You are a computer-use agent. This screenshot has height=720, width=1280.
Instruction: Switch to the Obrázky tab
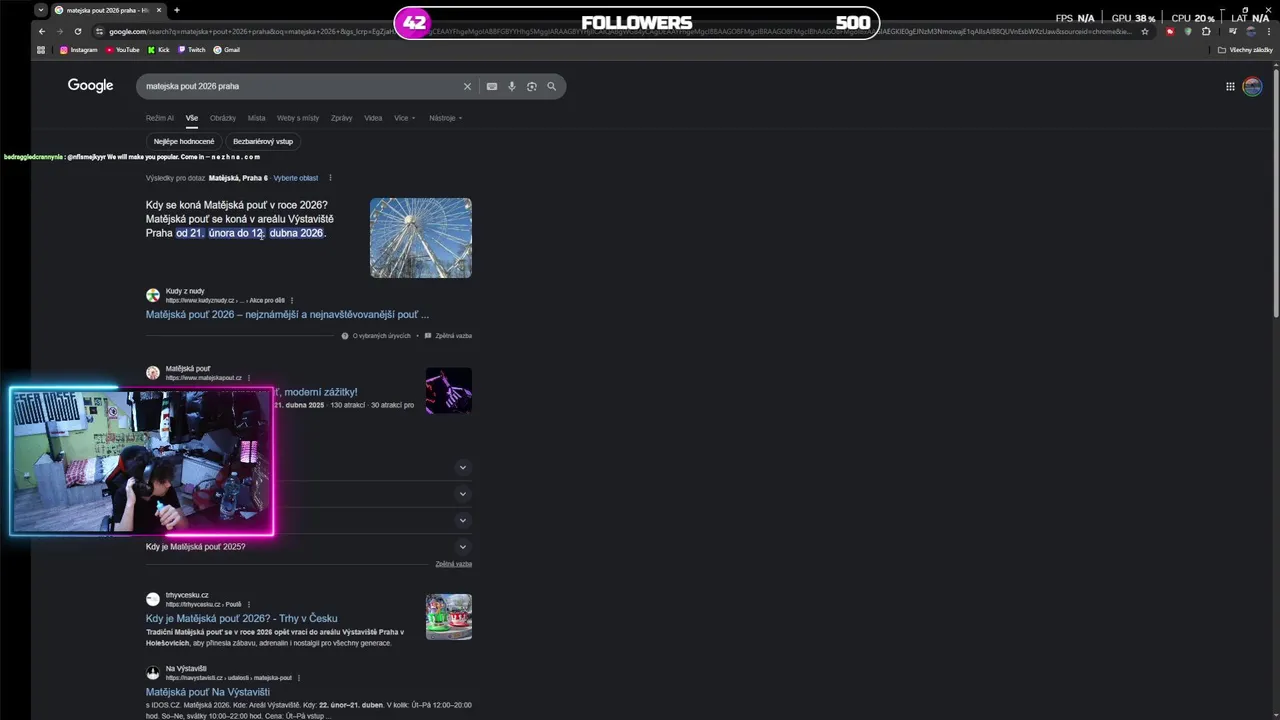tap(223, 118)
